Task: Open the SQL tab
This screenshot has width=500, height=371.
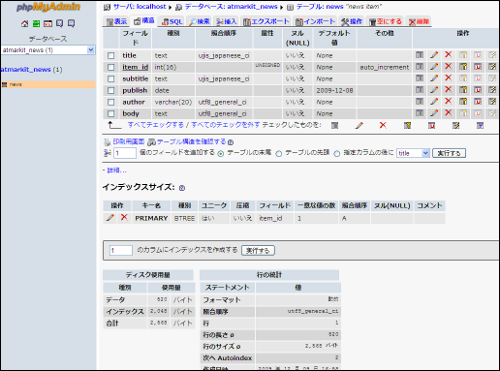Action: click(172, 22)
